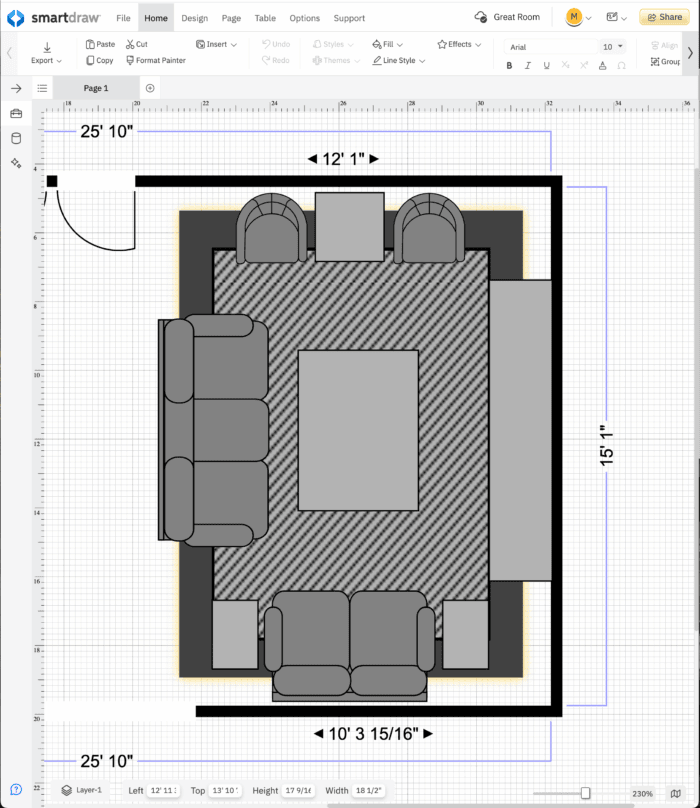Viewport: 700px width, 808px height.
Task: Select the Home tab
Action: [x=156, y=18]
